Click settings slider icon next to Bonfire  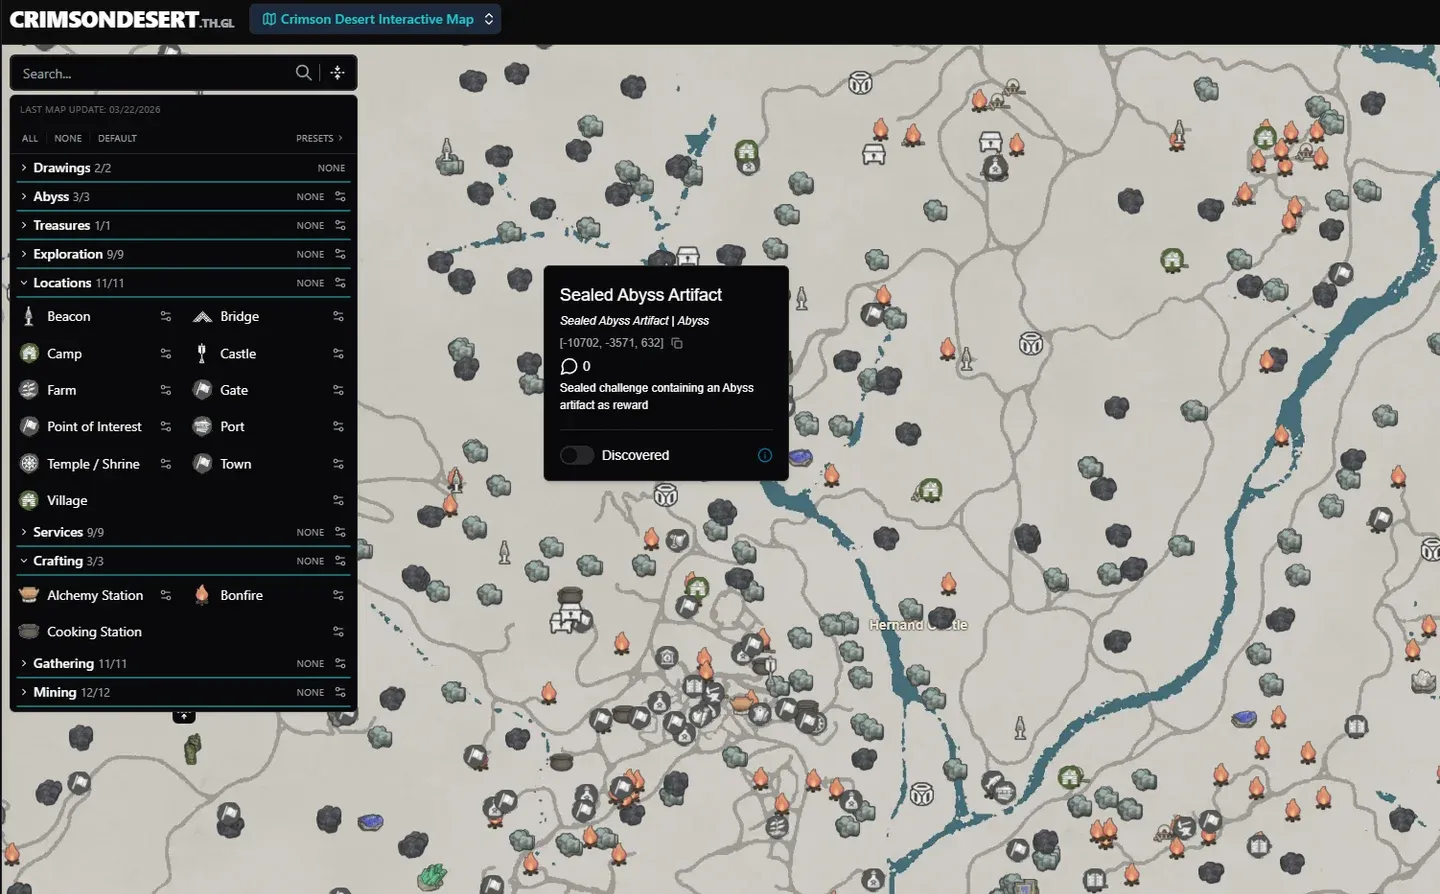pyautogui.click(x=338, y=596)
